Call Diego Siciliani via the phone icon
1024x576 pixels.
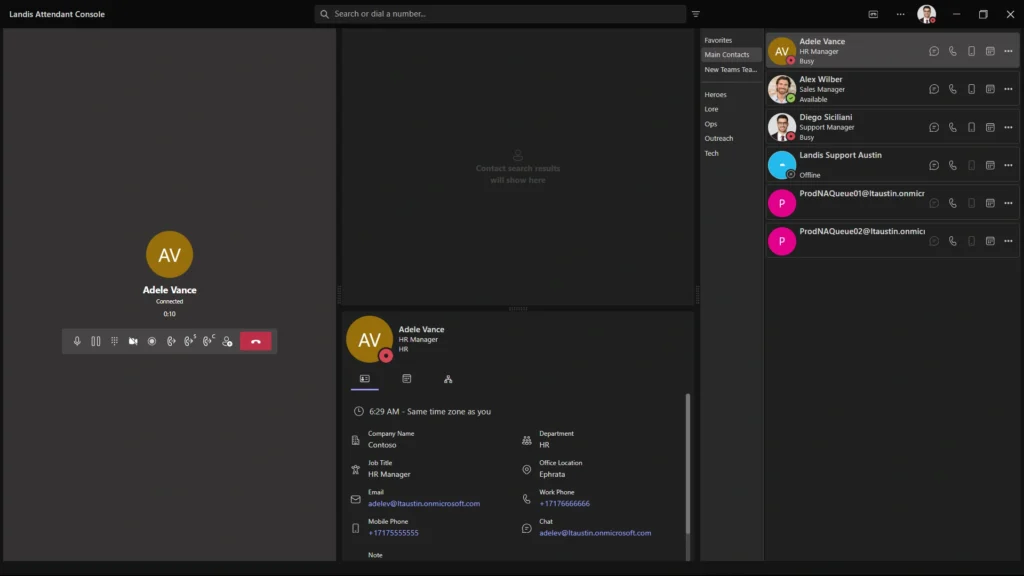[953, 127]
